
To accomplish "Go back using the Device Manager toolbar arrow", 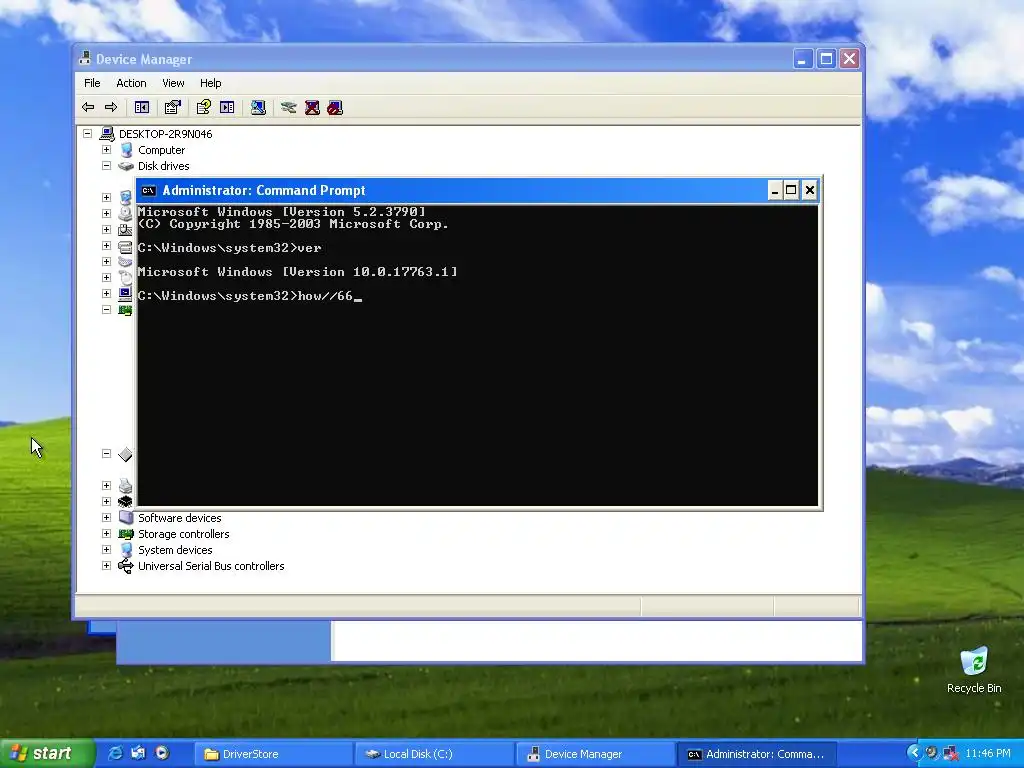I will pos(88,108).
